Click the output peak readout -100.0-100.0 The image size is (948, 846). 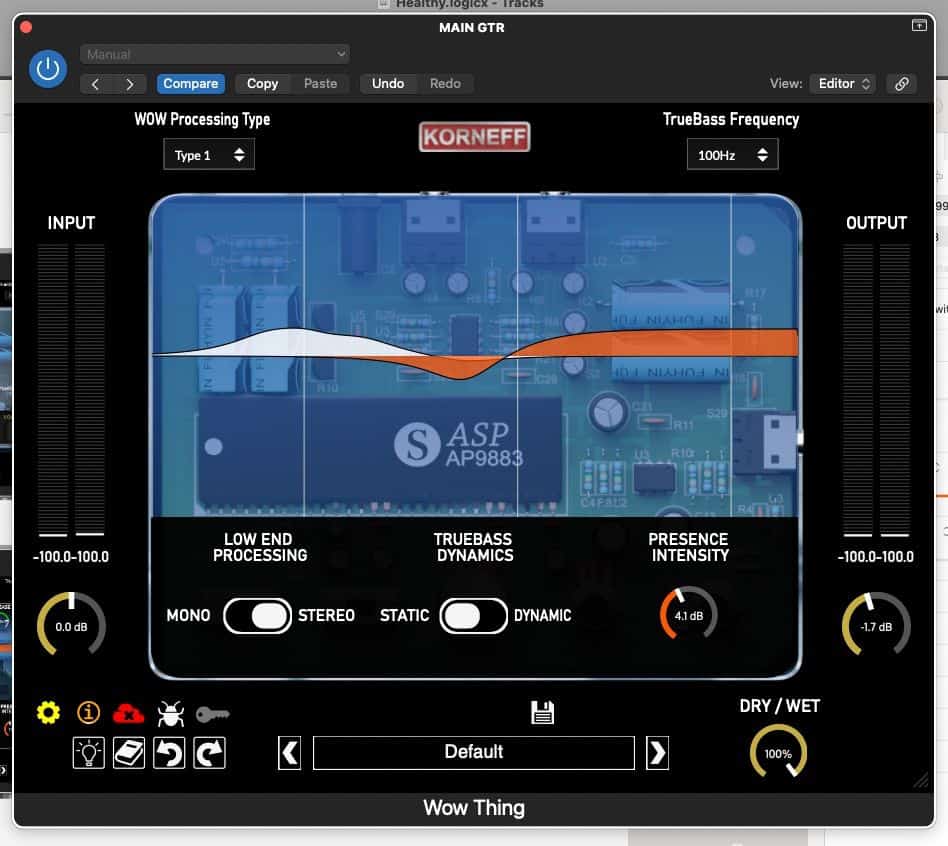[x=875, y=557]
